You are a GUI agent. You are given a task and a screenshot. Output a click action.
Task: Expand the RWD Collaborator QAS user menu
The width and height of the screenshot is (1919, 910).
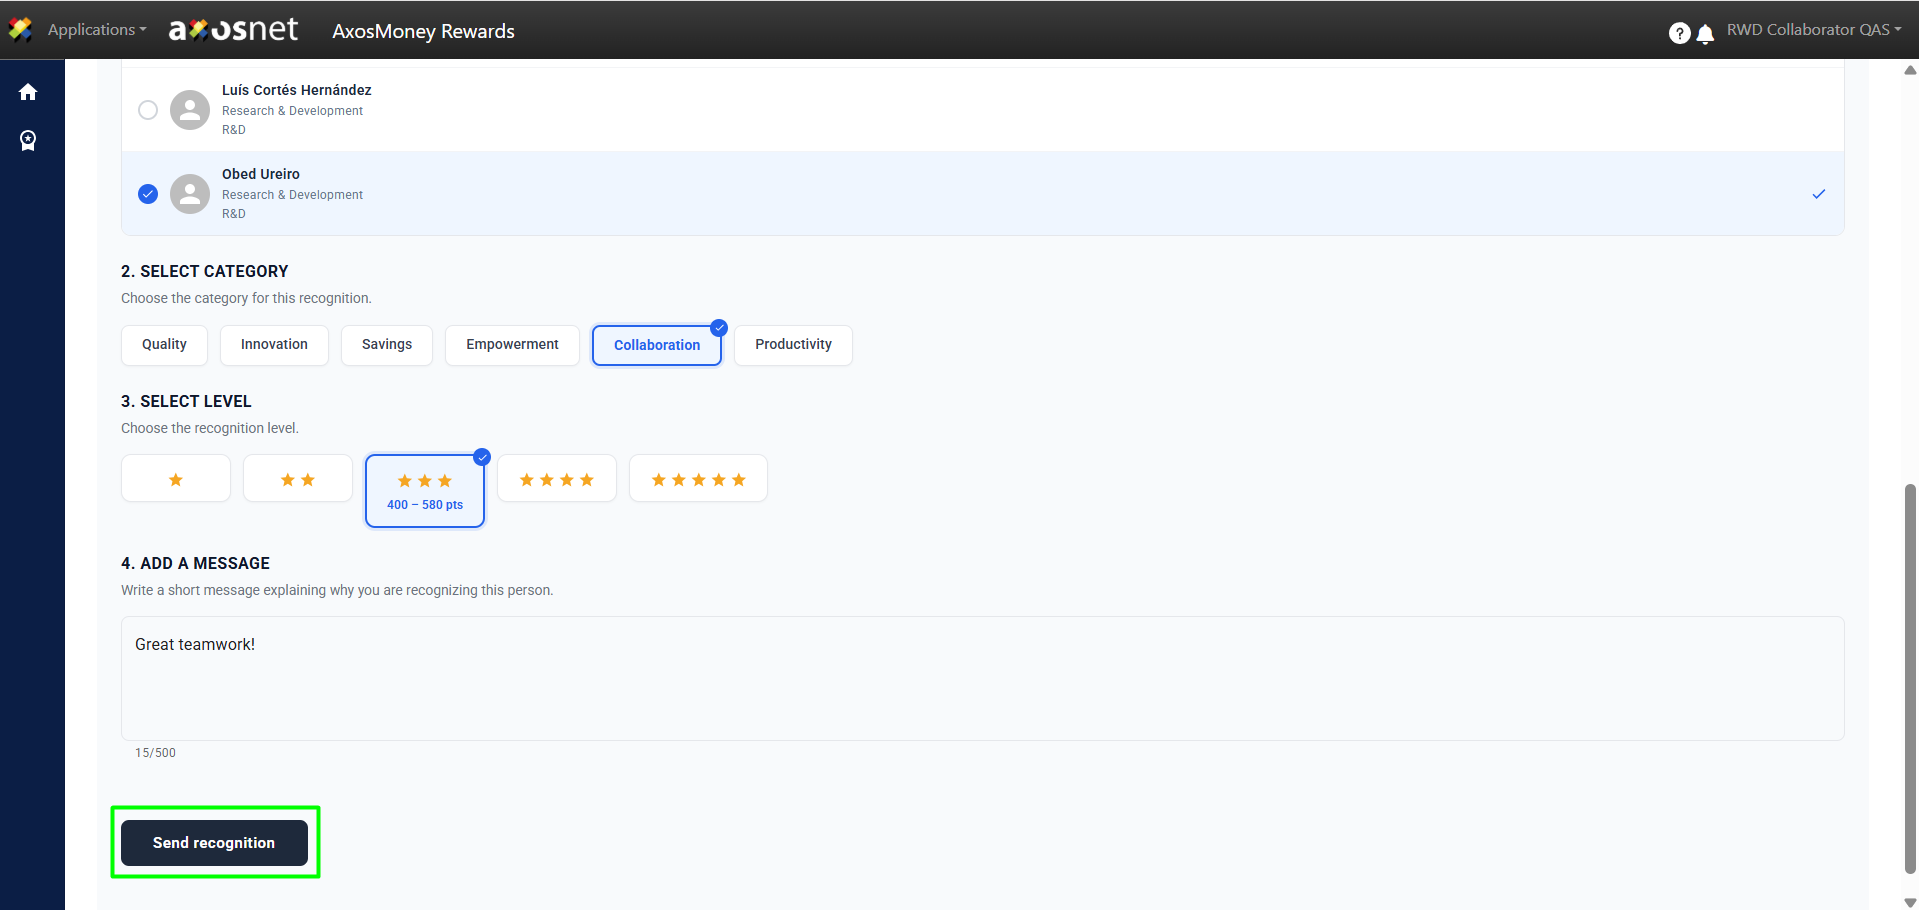pyautogui.click(x=1813, y=30)
